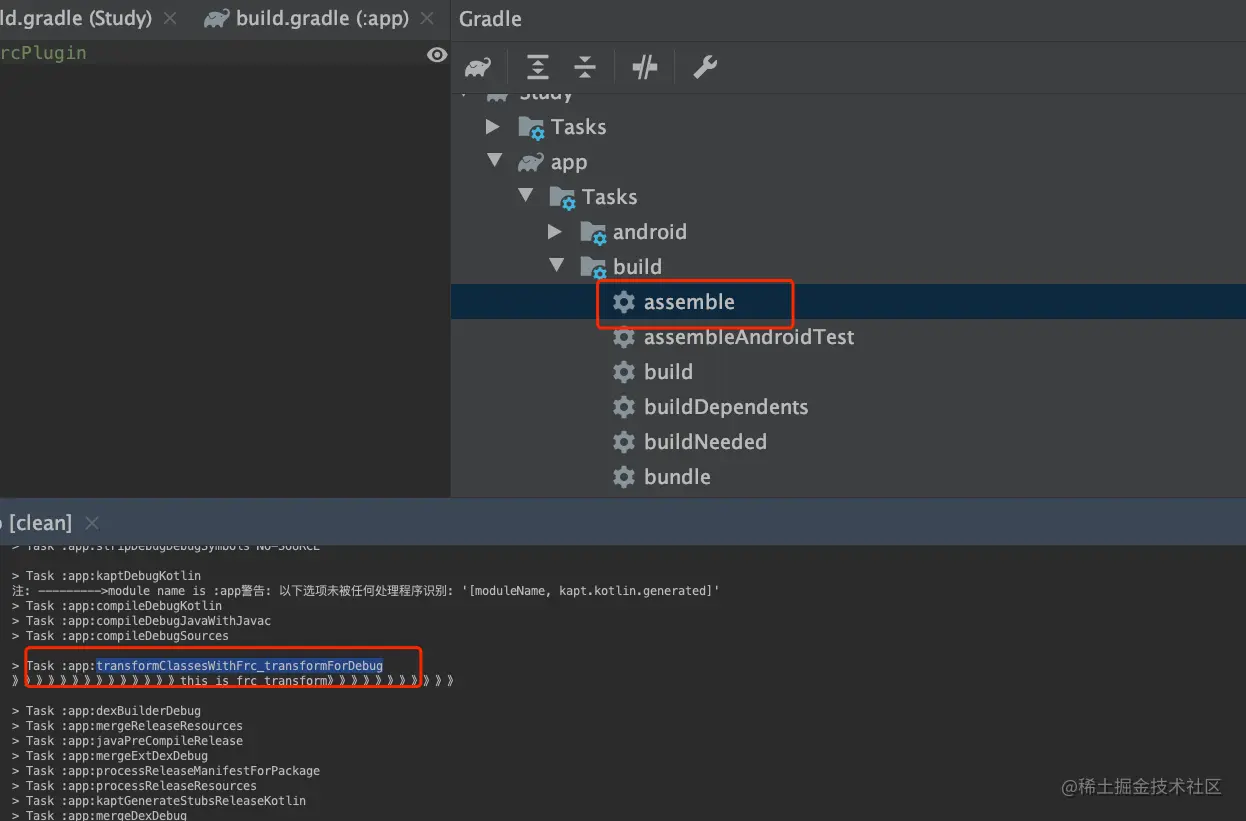This screenshot has width=1246, height=821.
Task: Collapse all nodes in Gradle toolbar
Action: tap(585, 68)
